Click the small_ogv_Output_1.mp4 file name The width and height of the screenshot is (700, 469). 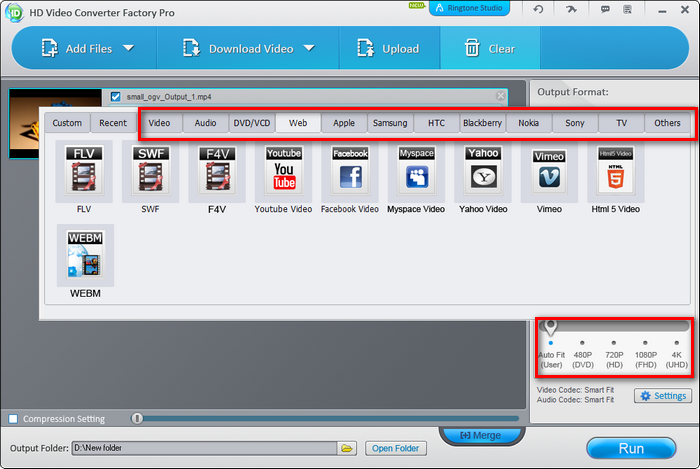169,97
